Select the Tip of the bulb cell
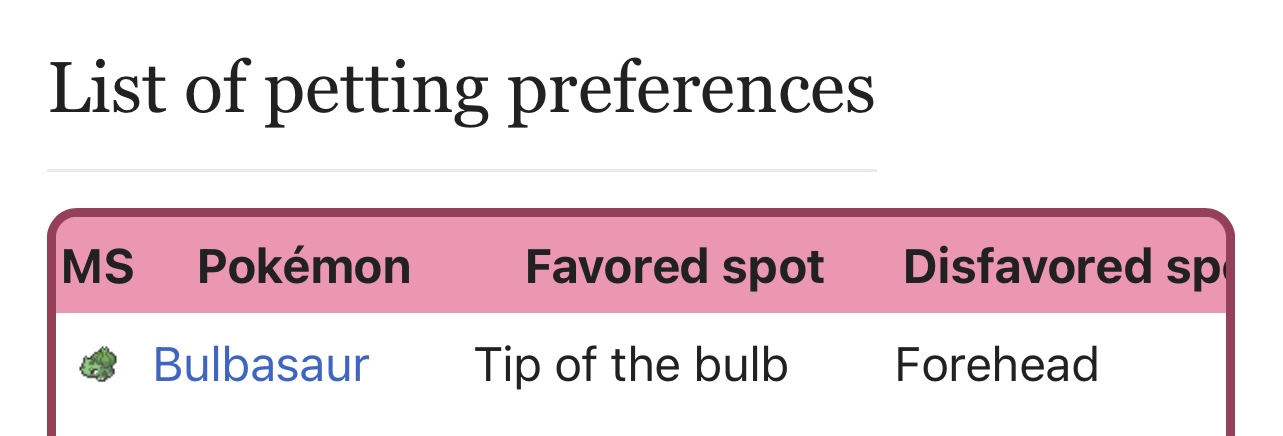 tap(631, 365)
